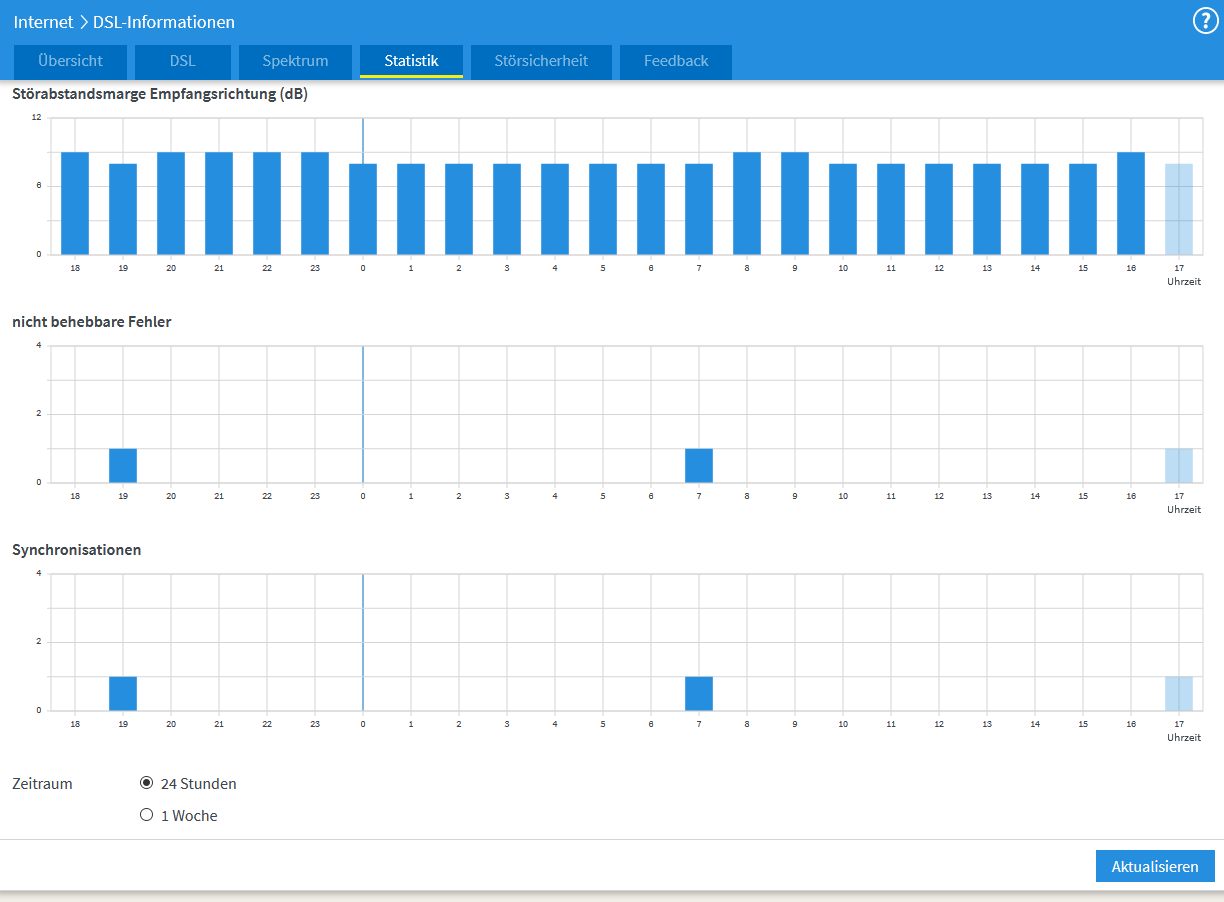Open the Störsicherheit tab
The height and width of the screenshot is (902, 1224).
point(541,61)
